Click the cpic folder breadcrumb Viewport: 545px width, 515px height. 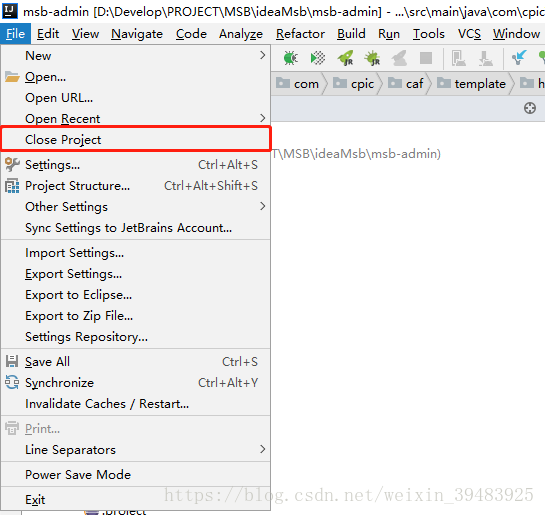point(353,83)
